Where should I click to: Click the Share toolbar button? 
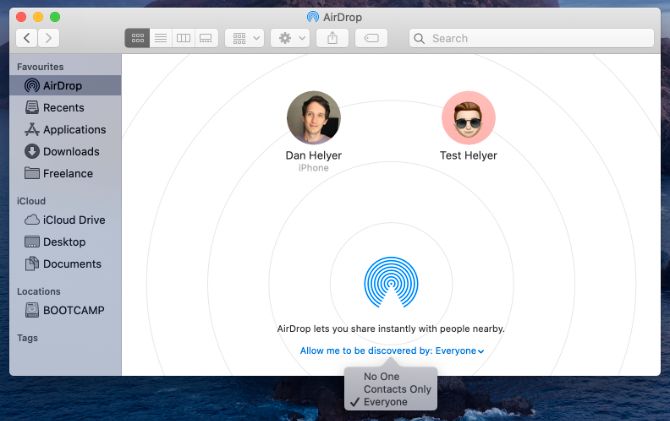332,38
